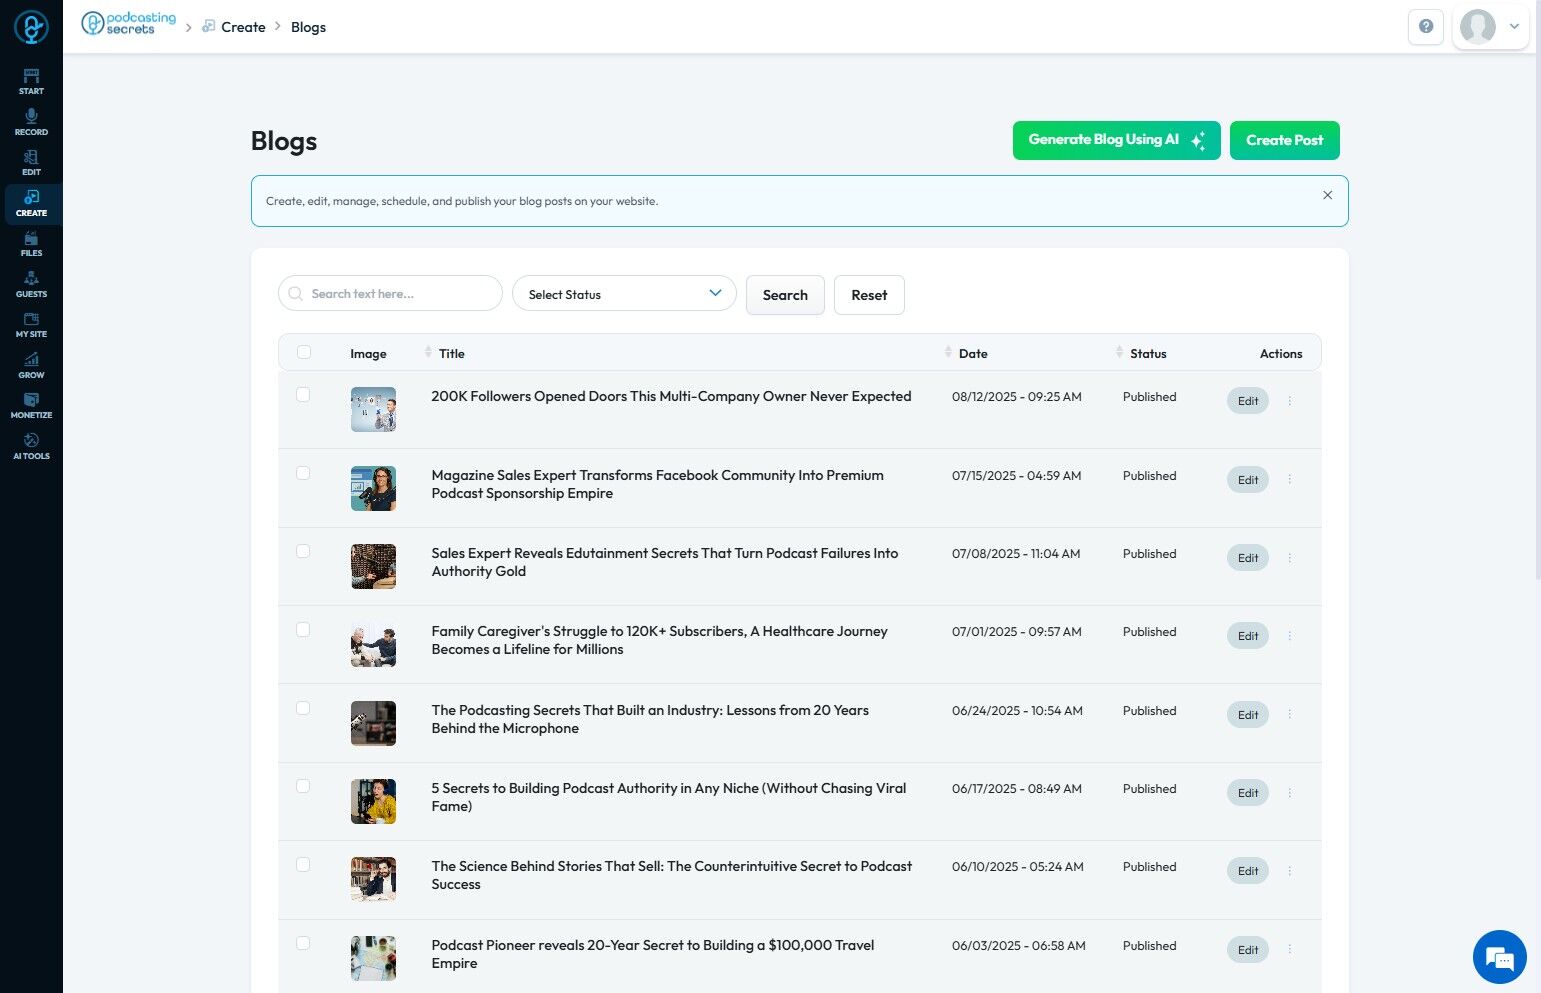Image resolution: width=1541 pixels, height=993 pixels.
Task: Click the Create breadcrumb item
Action: [x=243, y=27]
